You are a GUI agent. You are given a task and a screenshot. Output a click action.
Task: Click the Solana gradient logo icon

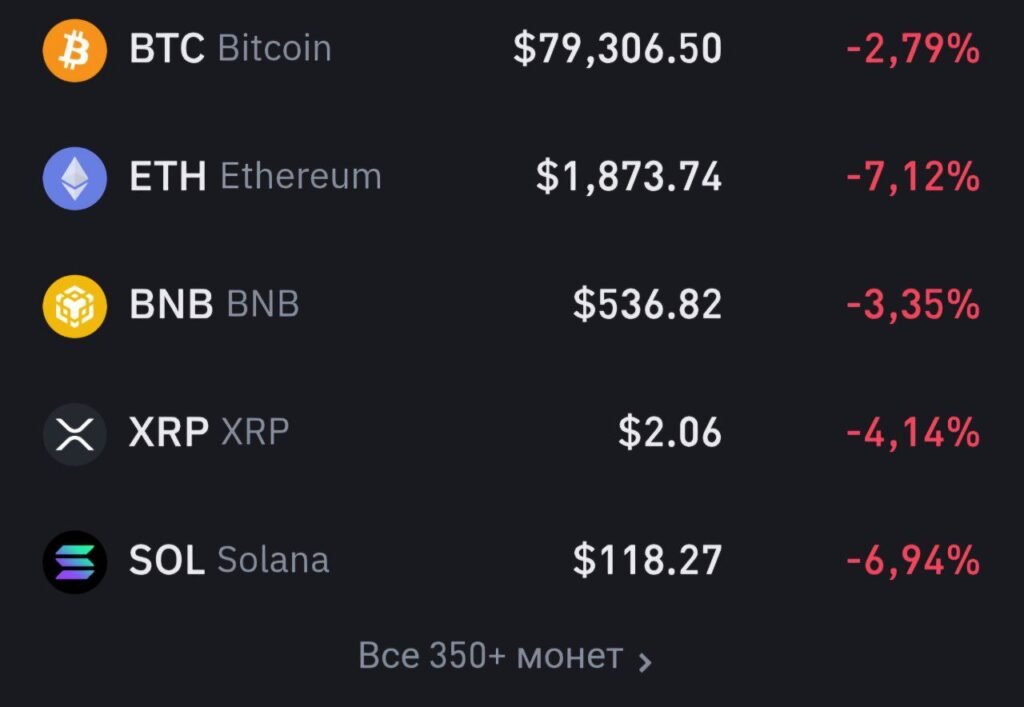point(74,561)
